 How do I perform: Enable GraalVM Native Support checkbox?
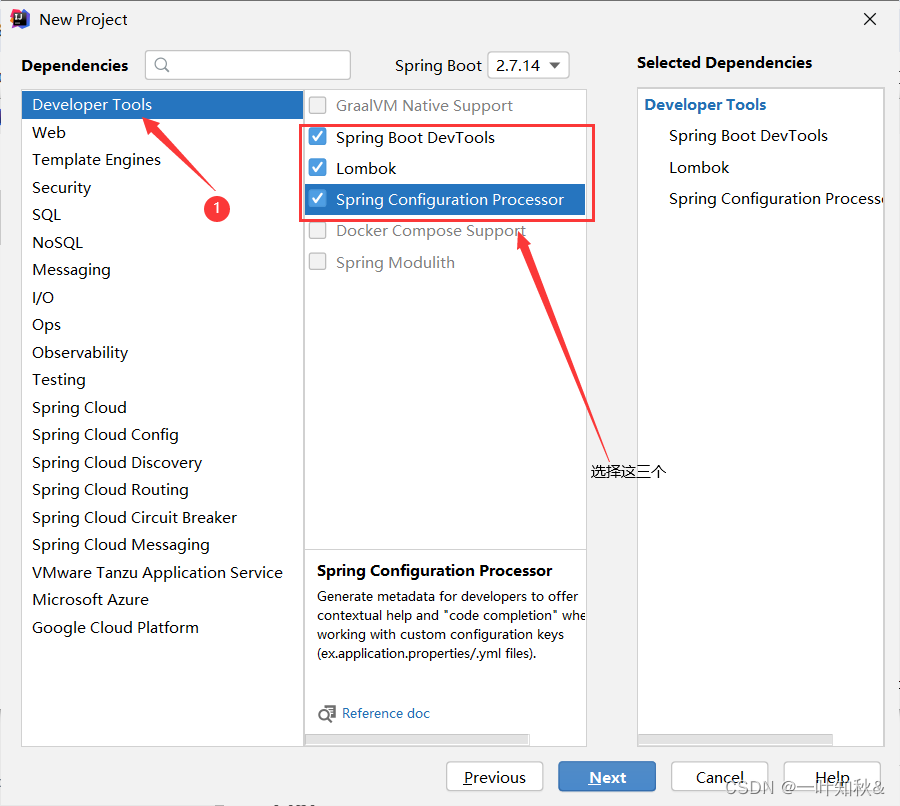[x=317, y=105]
